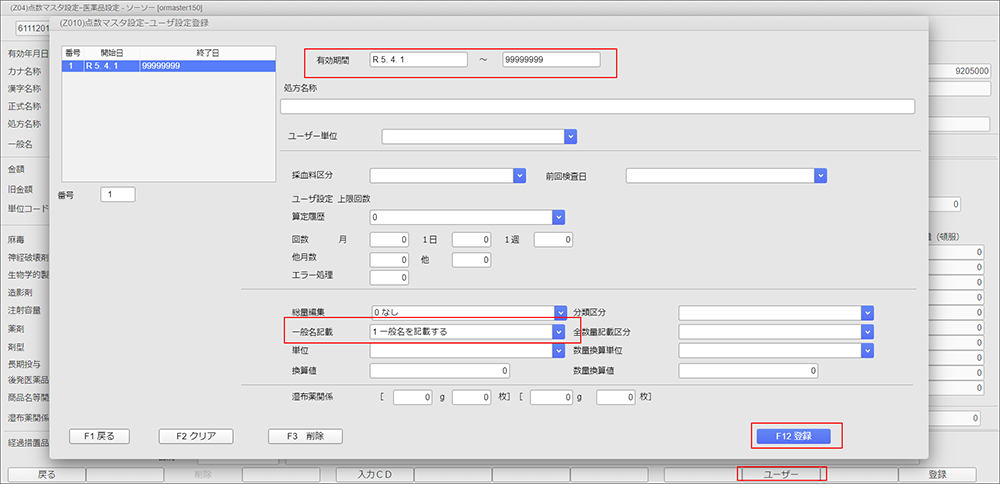Open the ユーザー単位 dropdown
1000x484 pixels.
point(569,137)
